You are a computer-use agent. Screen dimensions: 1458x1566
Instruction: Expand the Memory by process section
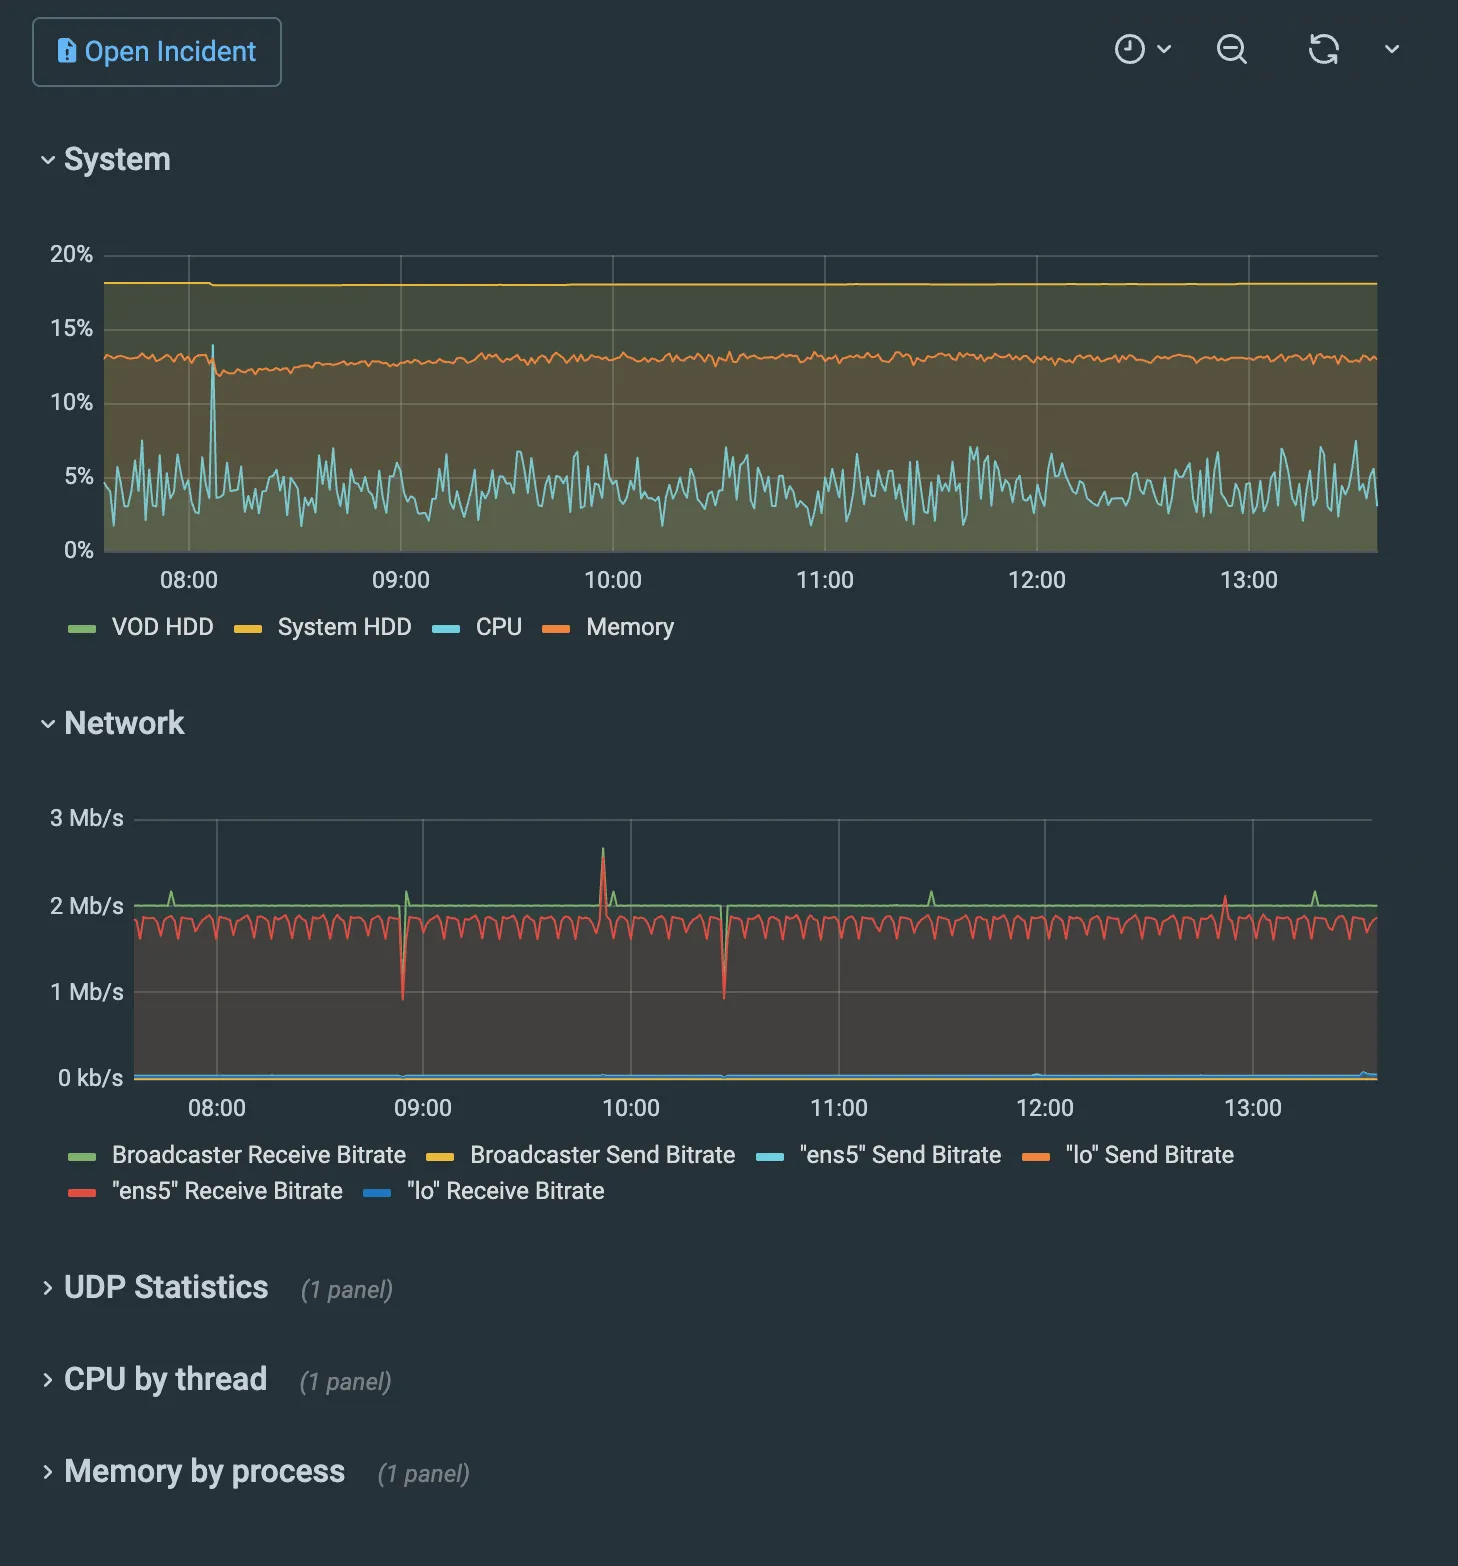[x=193, y=1472]
